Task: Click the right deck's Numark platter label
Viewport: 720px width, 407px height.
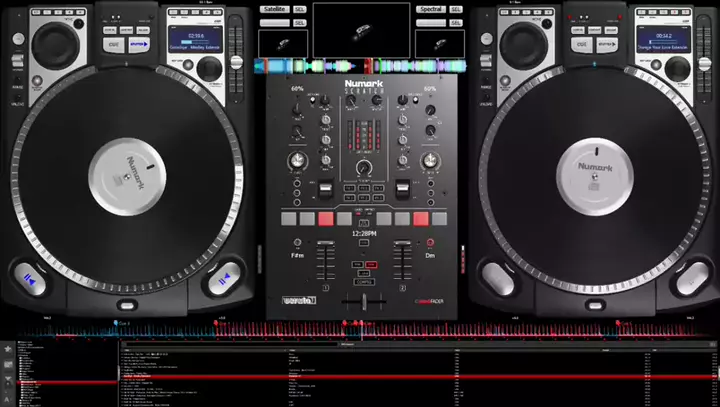Action: (x=595, y=177)
